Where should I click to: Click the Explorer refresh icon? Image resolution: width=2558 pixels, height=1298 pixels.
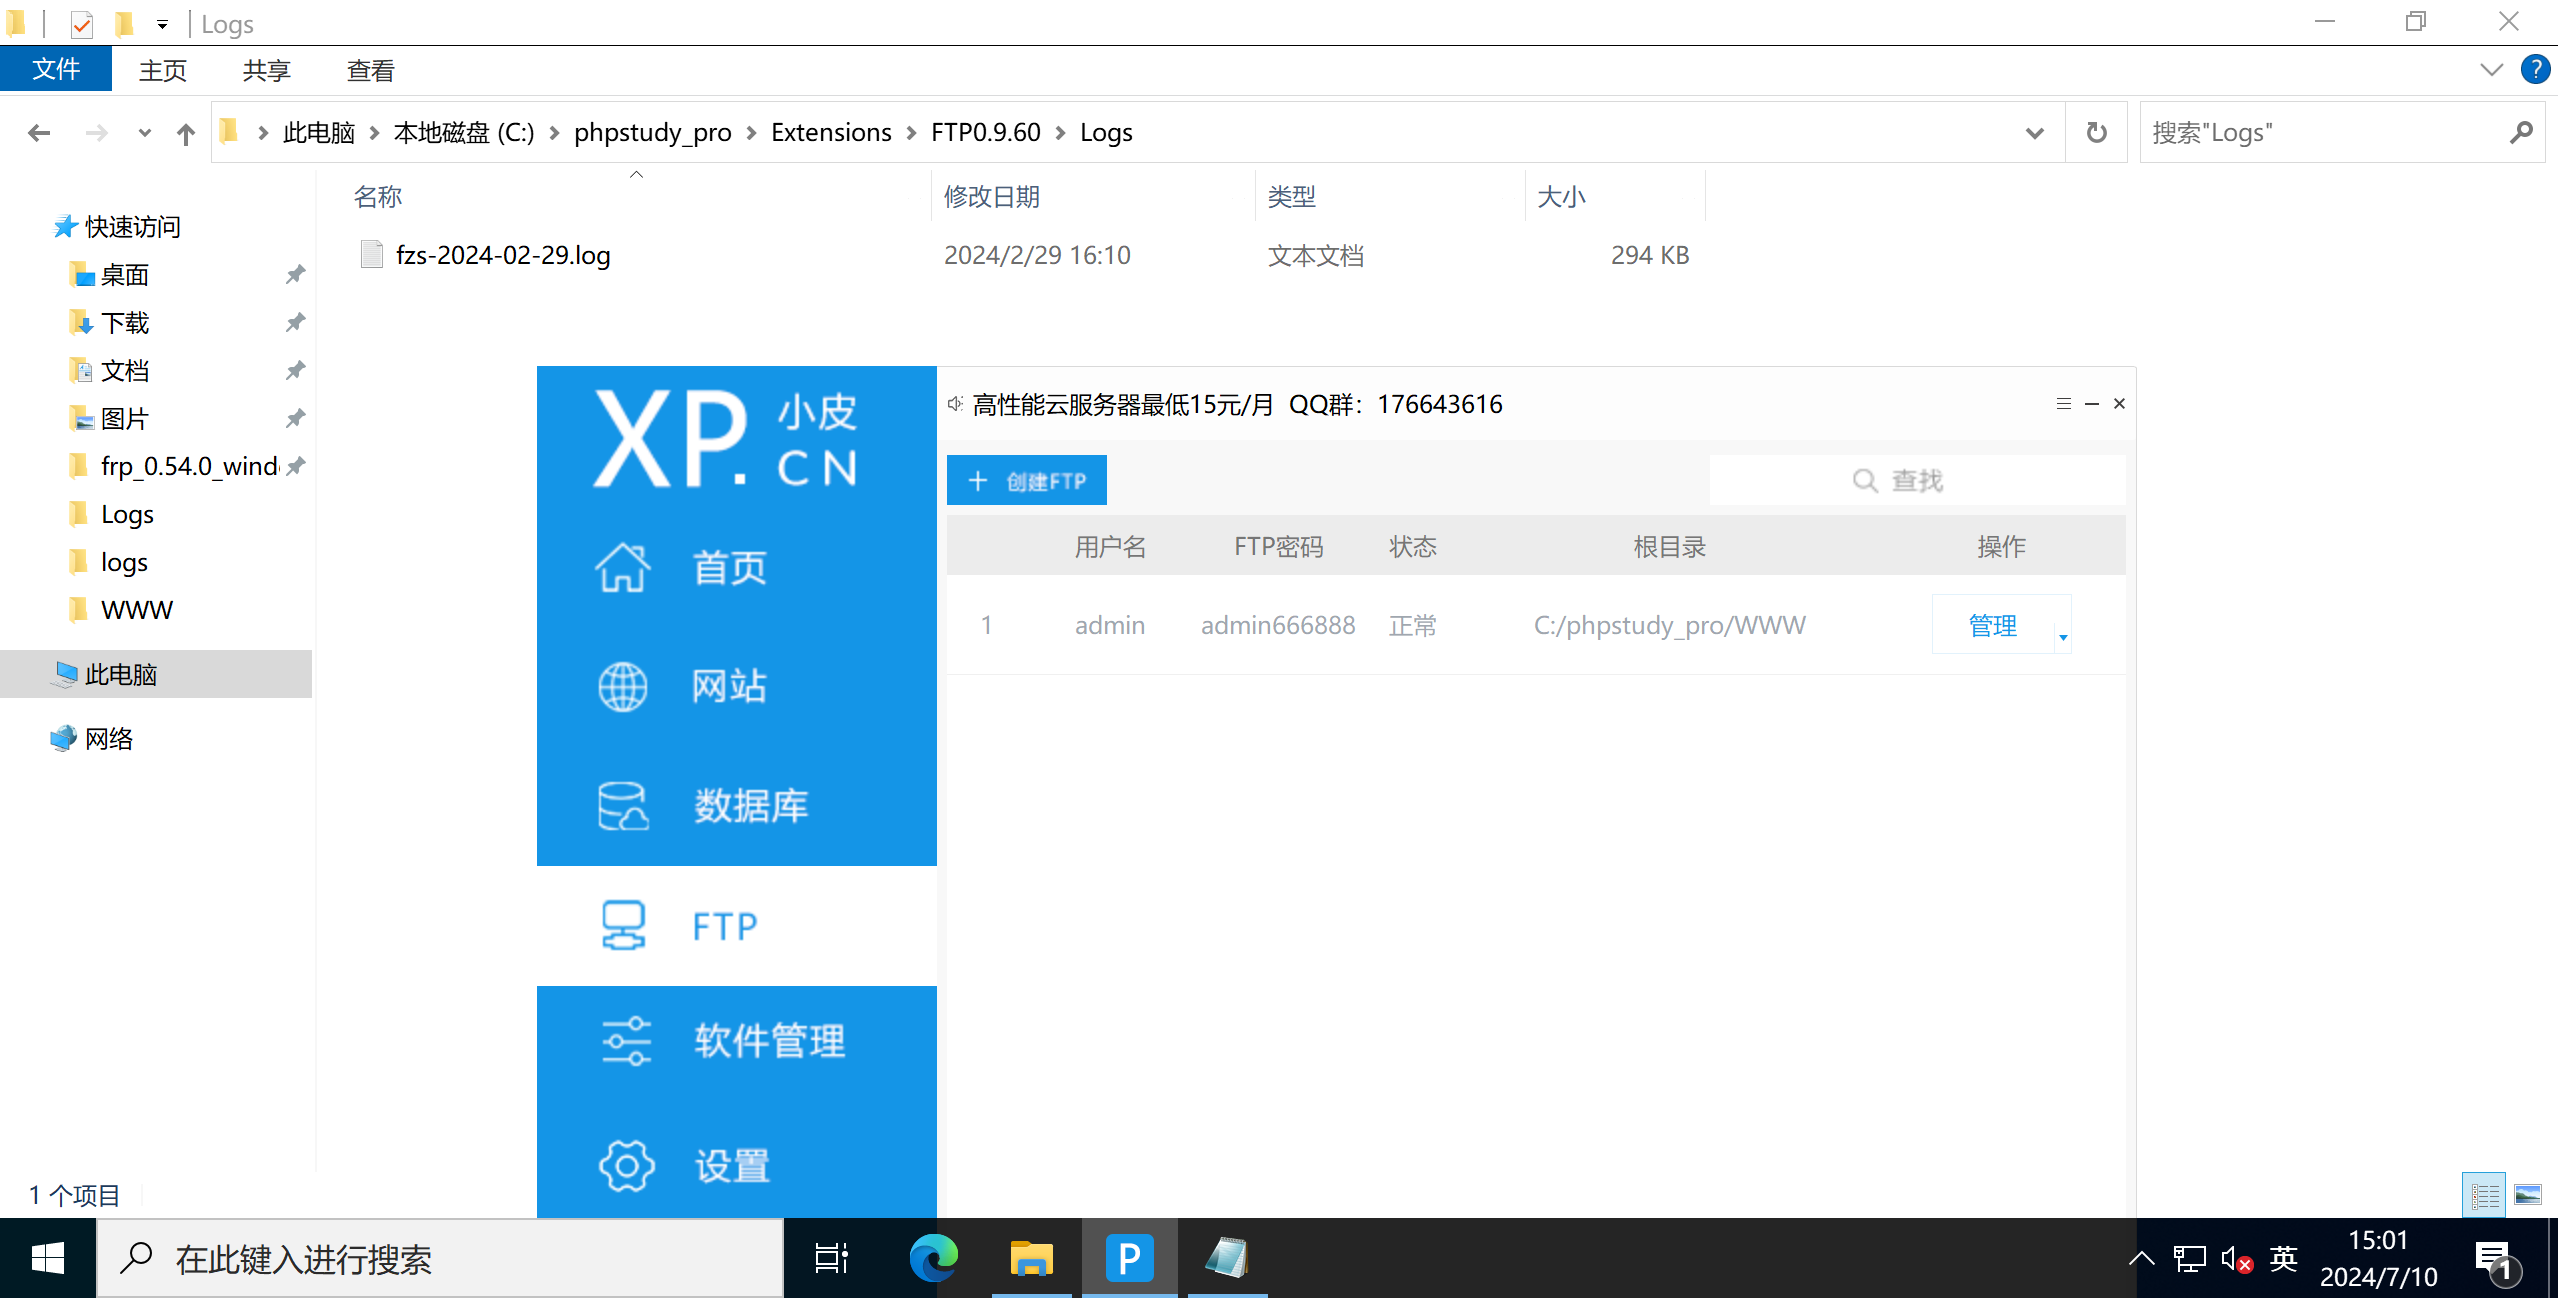point(2097,133)
